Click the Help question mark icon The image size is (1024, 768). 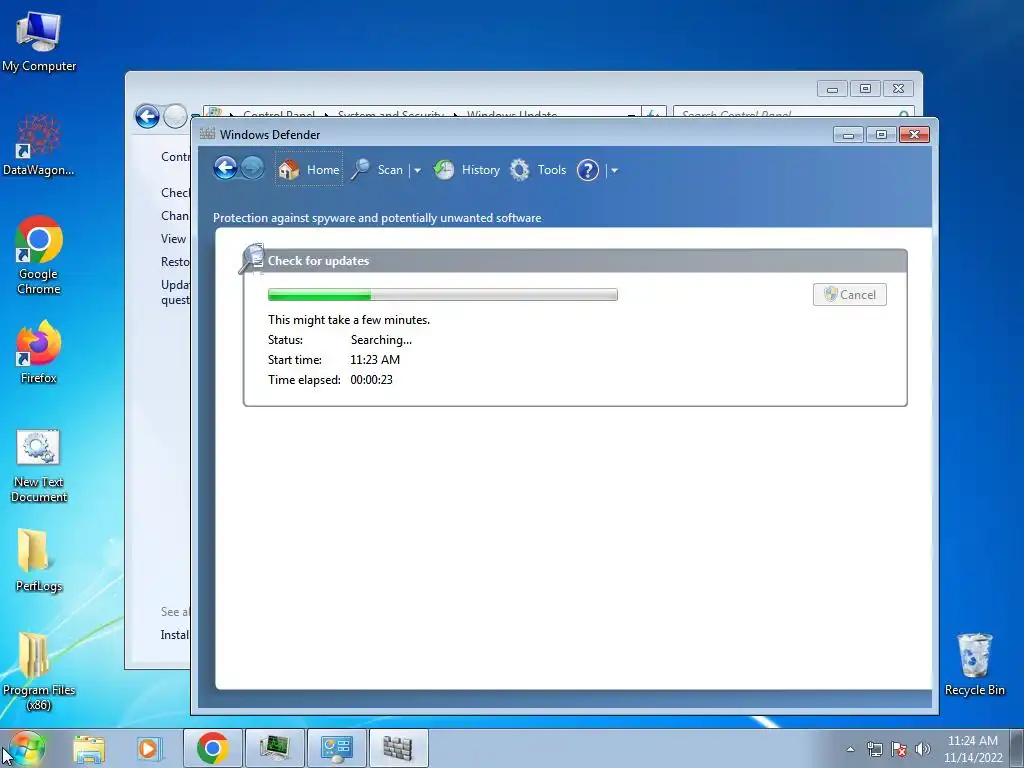588,170
